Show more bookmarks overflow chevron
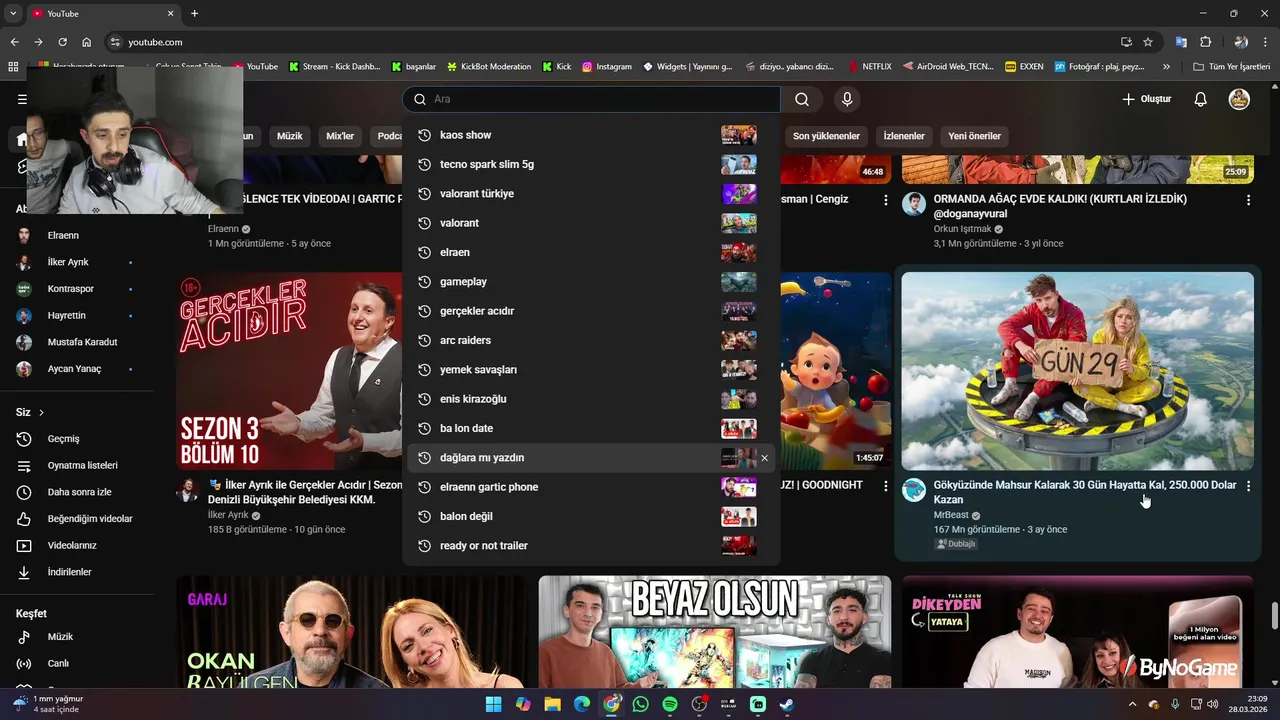Screen dimensions: 1280x720 1166,67
